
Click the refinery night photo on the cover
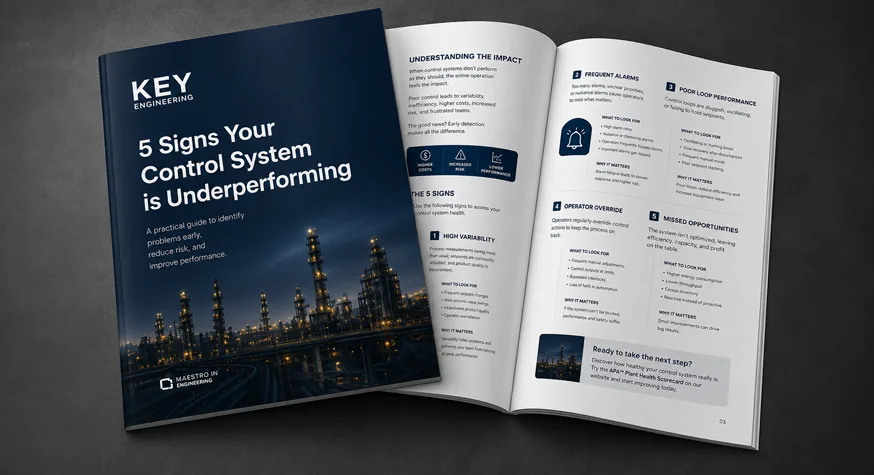tap(279, 312)
